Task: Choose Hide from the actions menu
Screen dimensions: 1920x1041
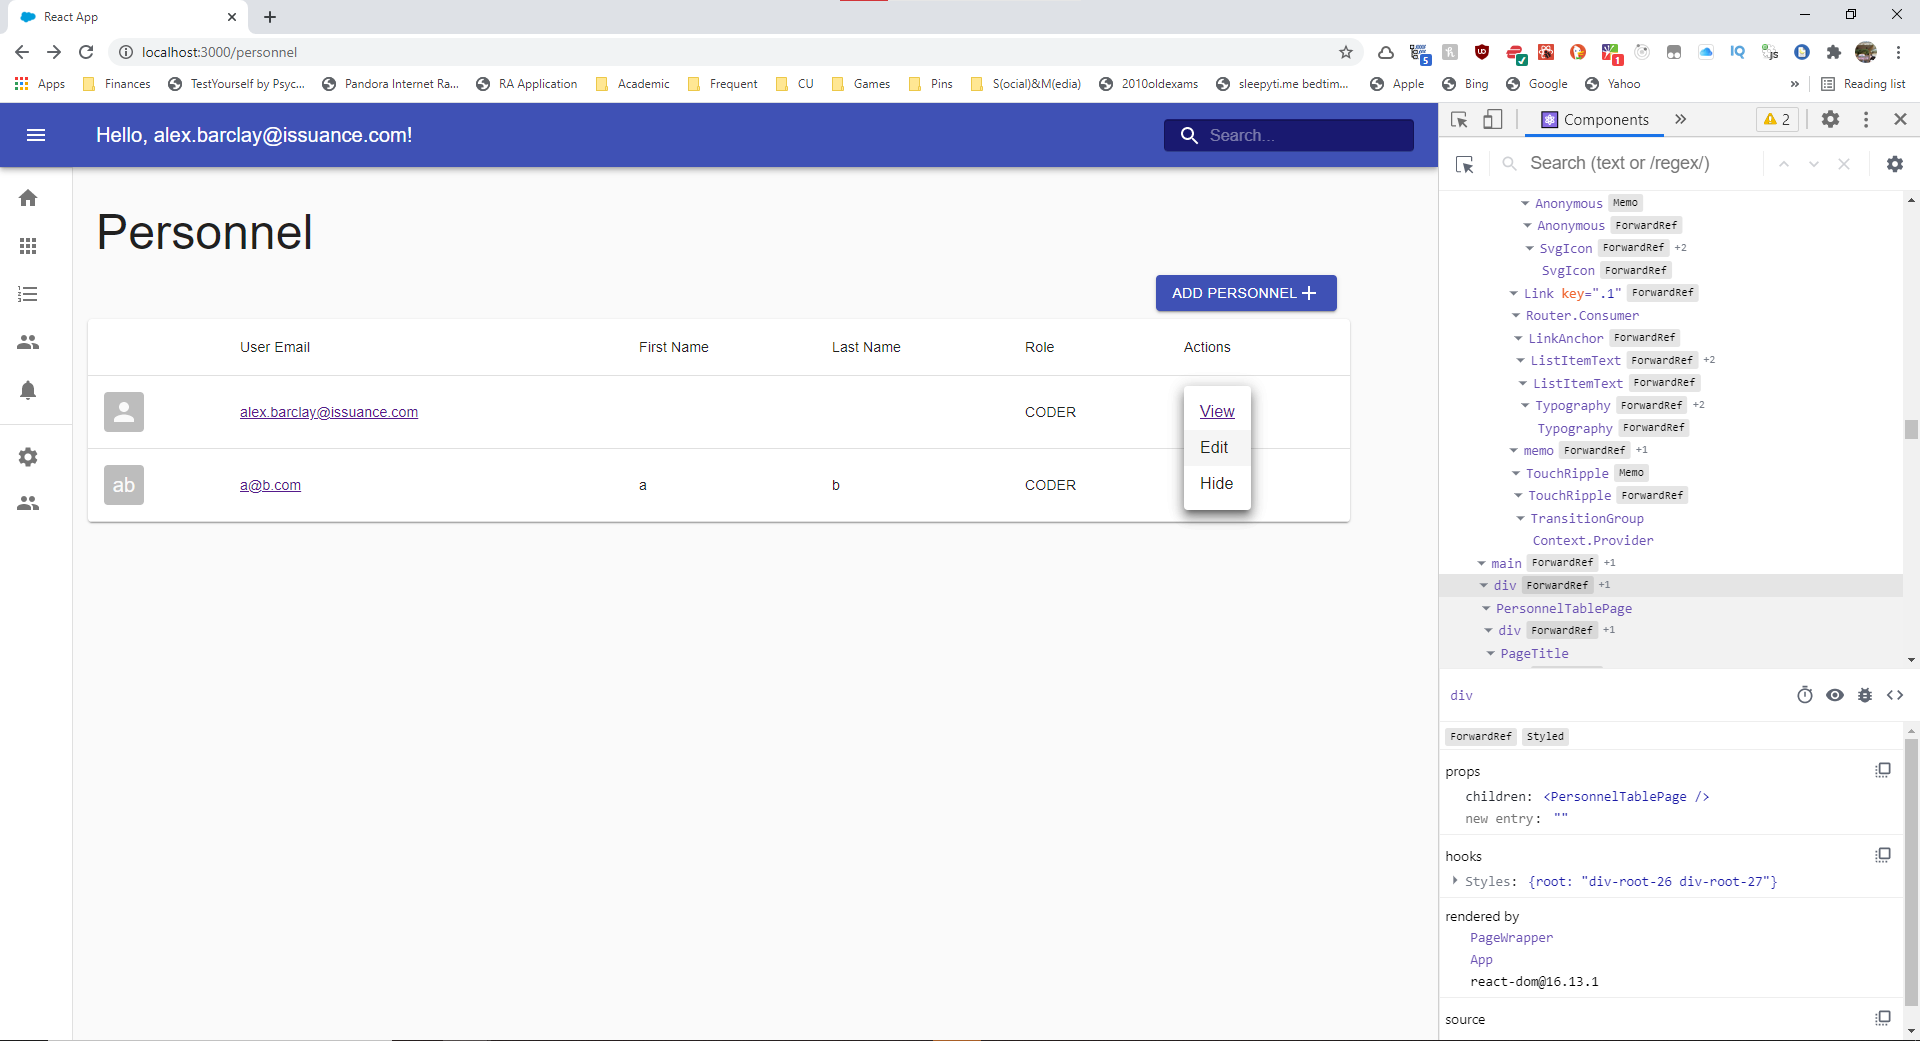Action: 1216,483
